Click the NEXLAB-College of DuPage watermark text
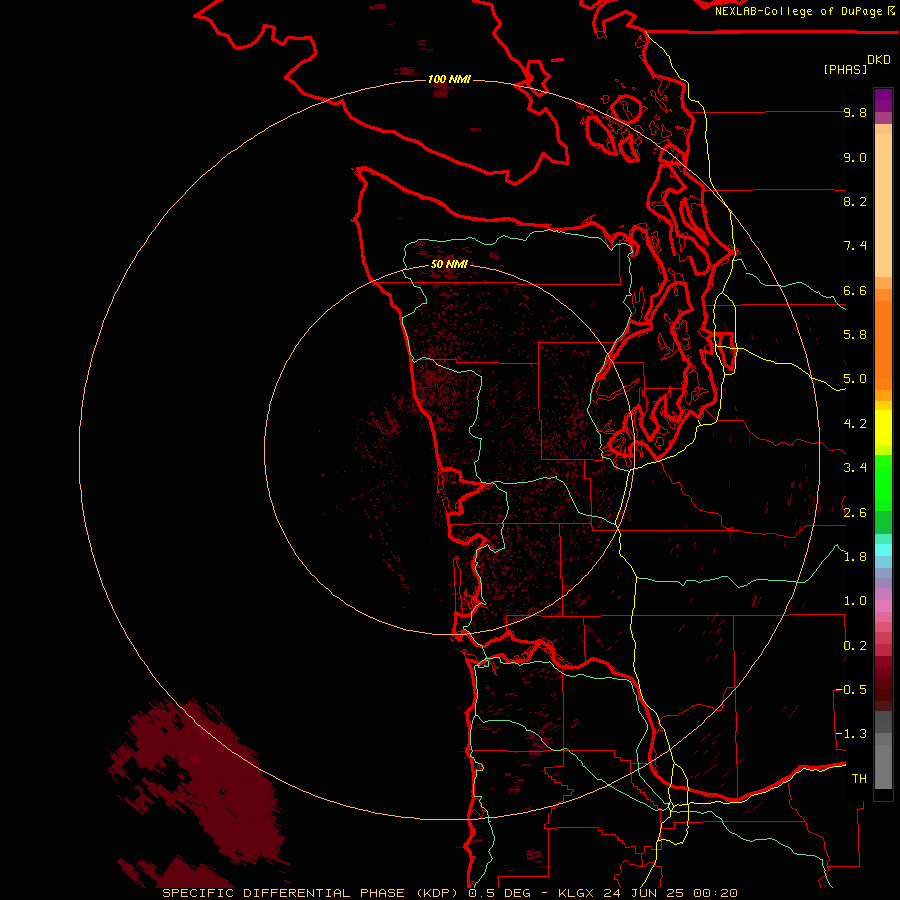900x900 pixels. [799, 11]
